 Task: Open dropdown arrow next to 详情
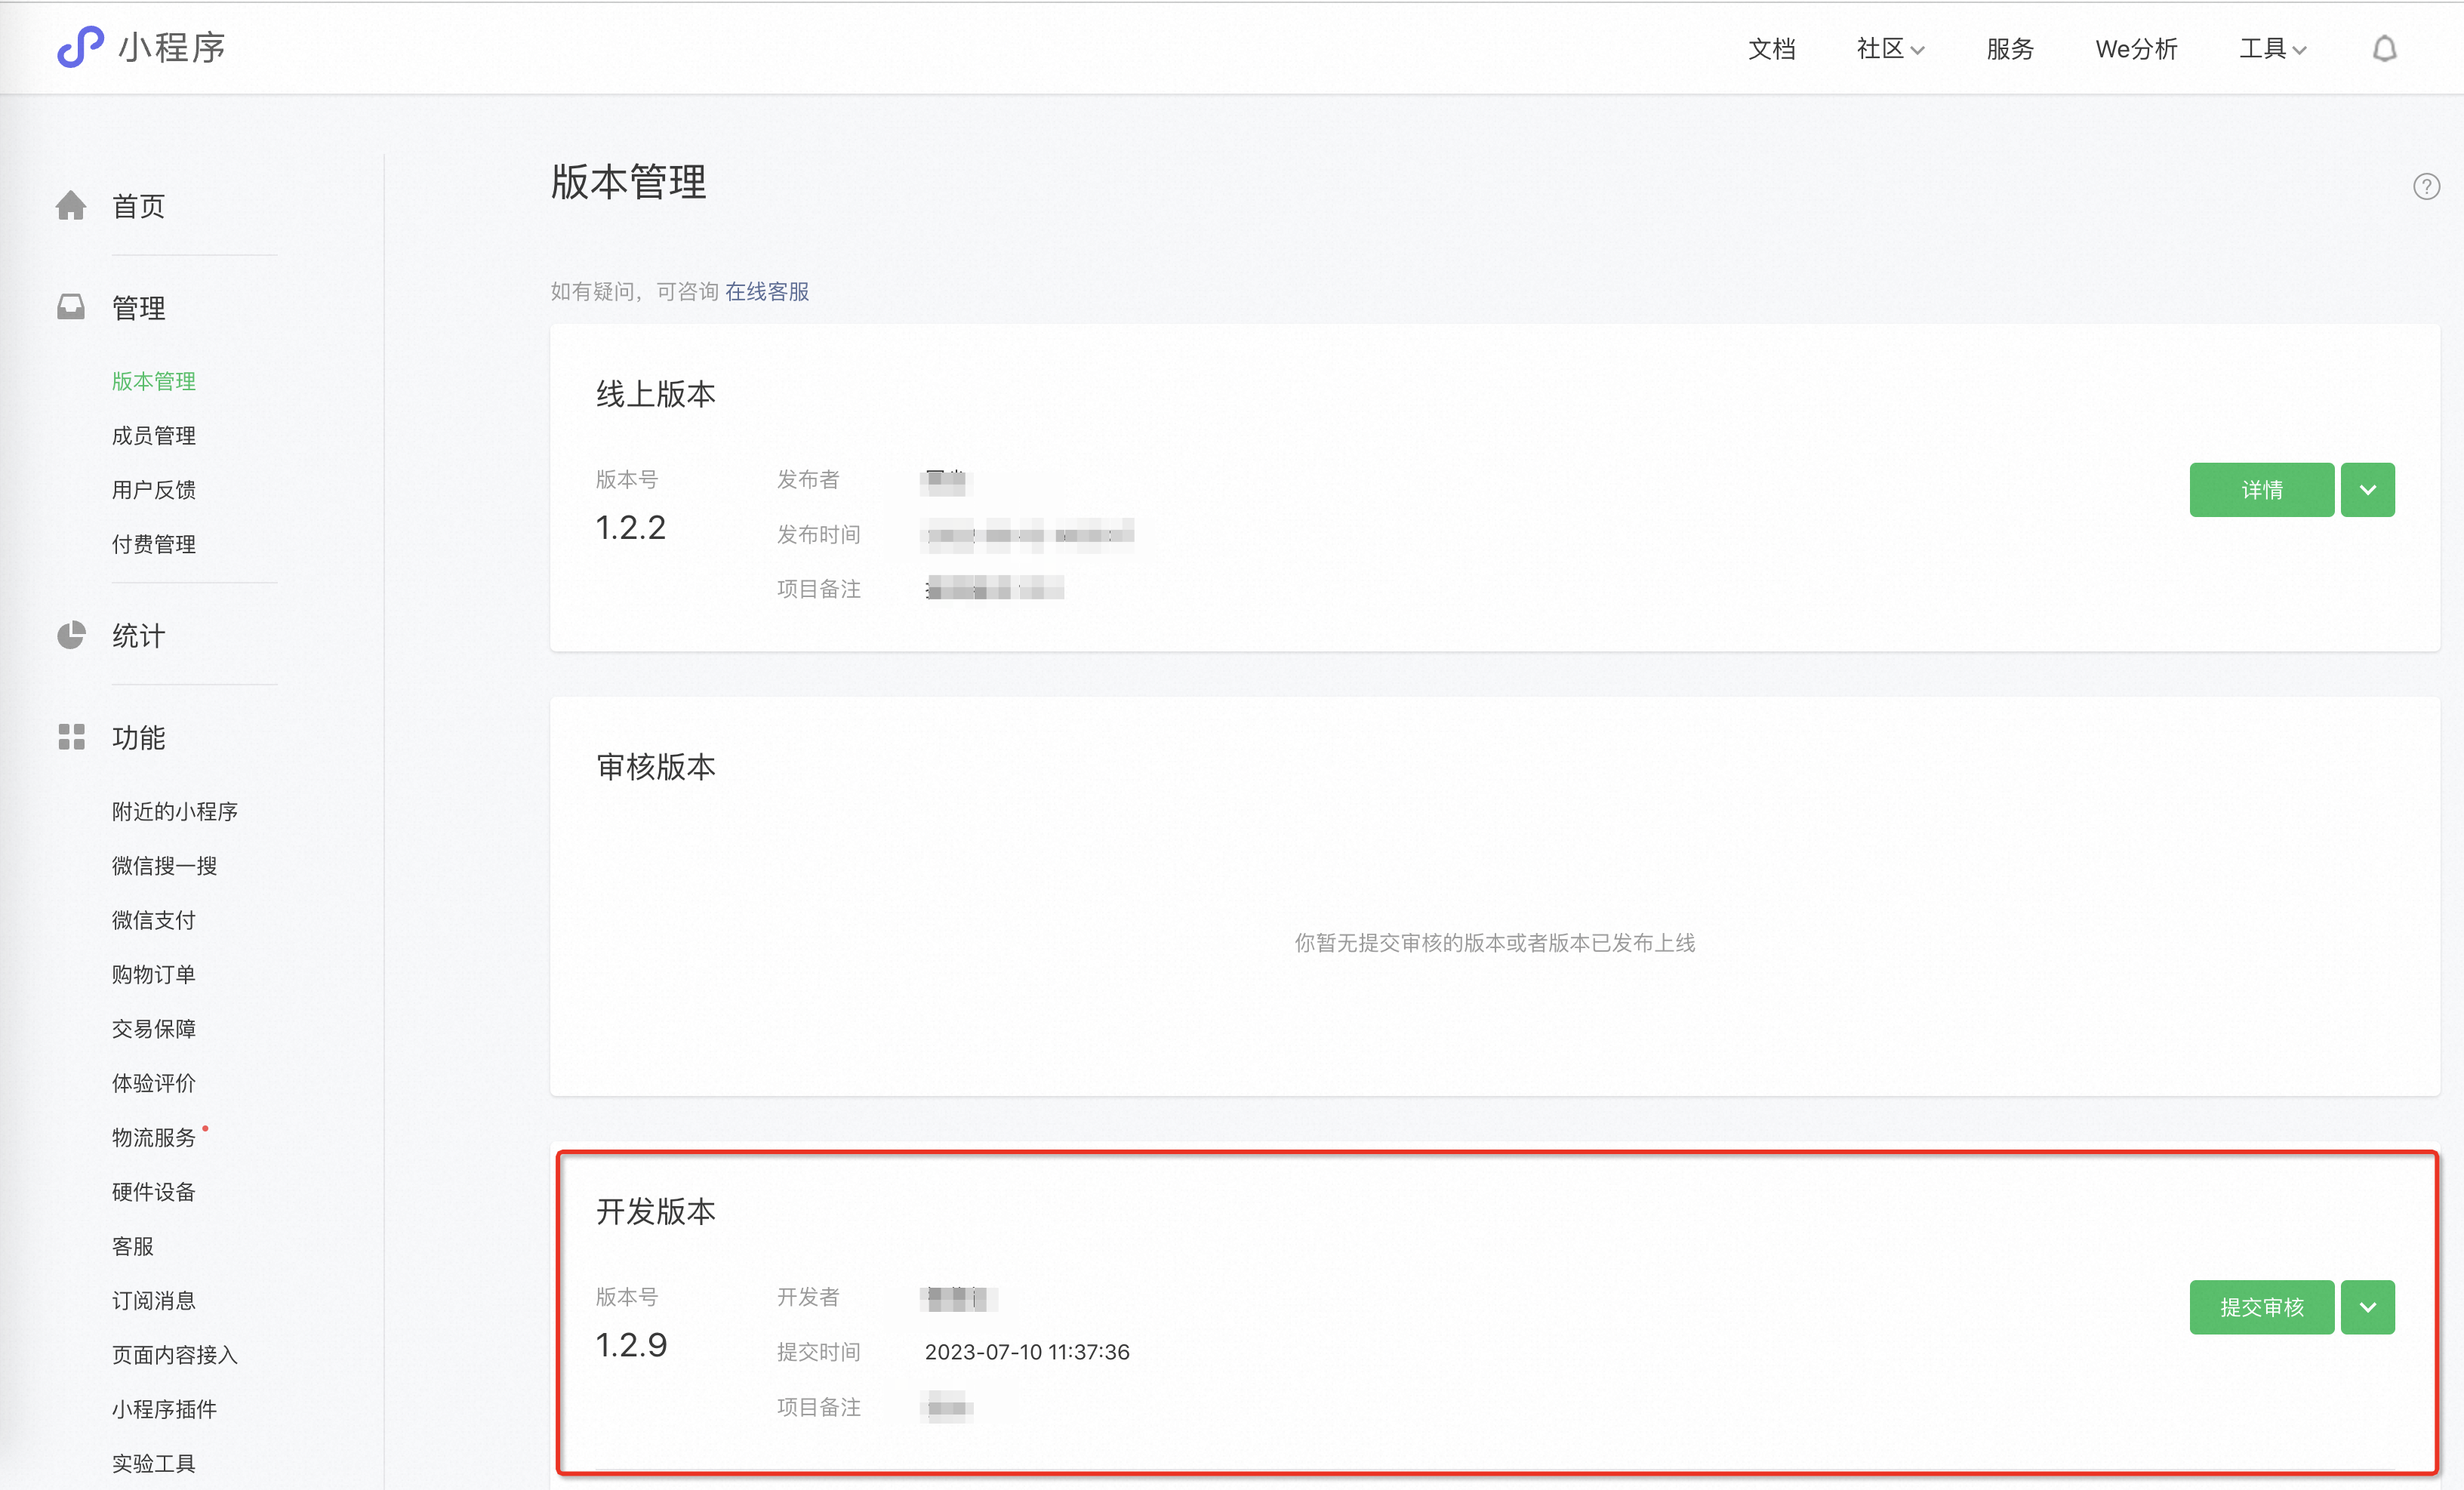[x=2367, y=490]
